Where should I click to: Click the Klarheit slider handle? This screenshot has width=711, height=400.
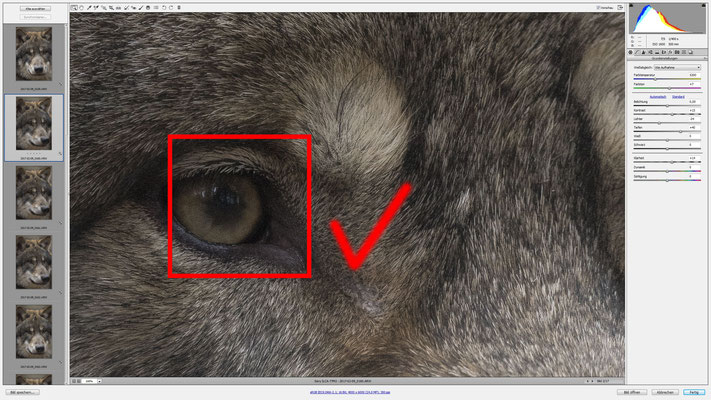pyautogui.click(x=672, y=162)
